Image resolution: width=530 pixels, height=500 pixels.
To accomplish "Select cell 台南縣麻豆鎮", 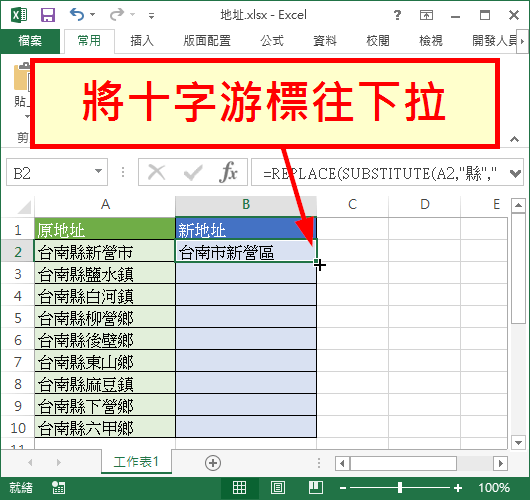I will pos(105,383).
